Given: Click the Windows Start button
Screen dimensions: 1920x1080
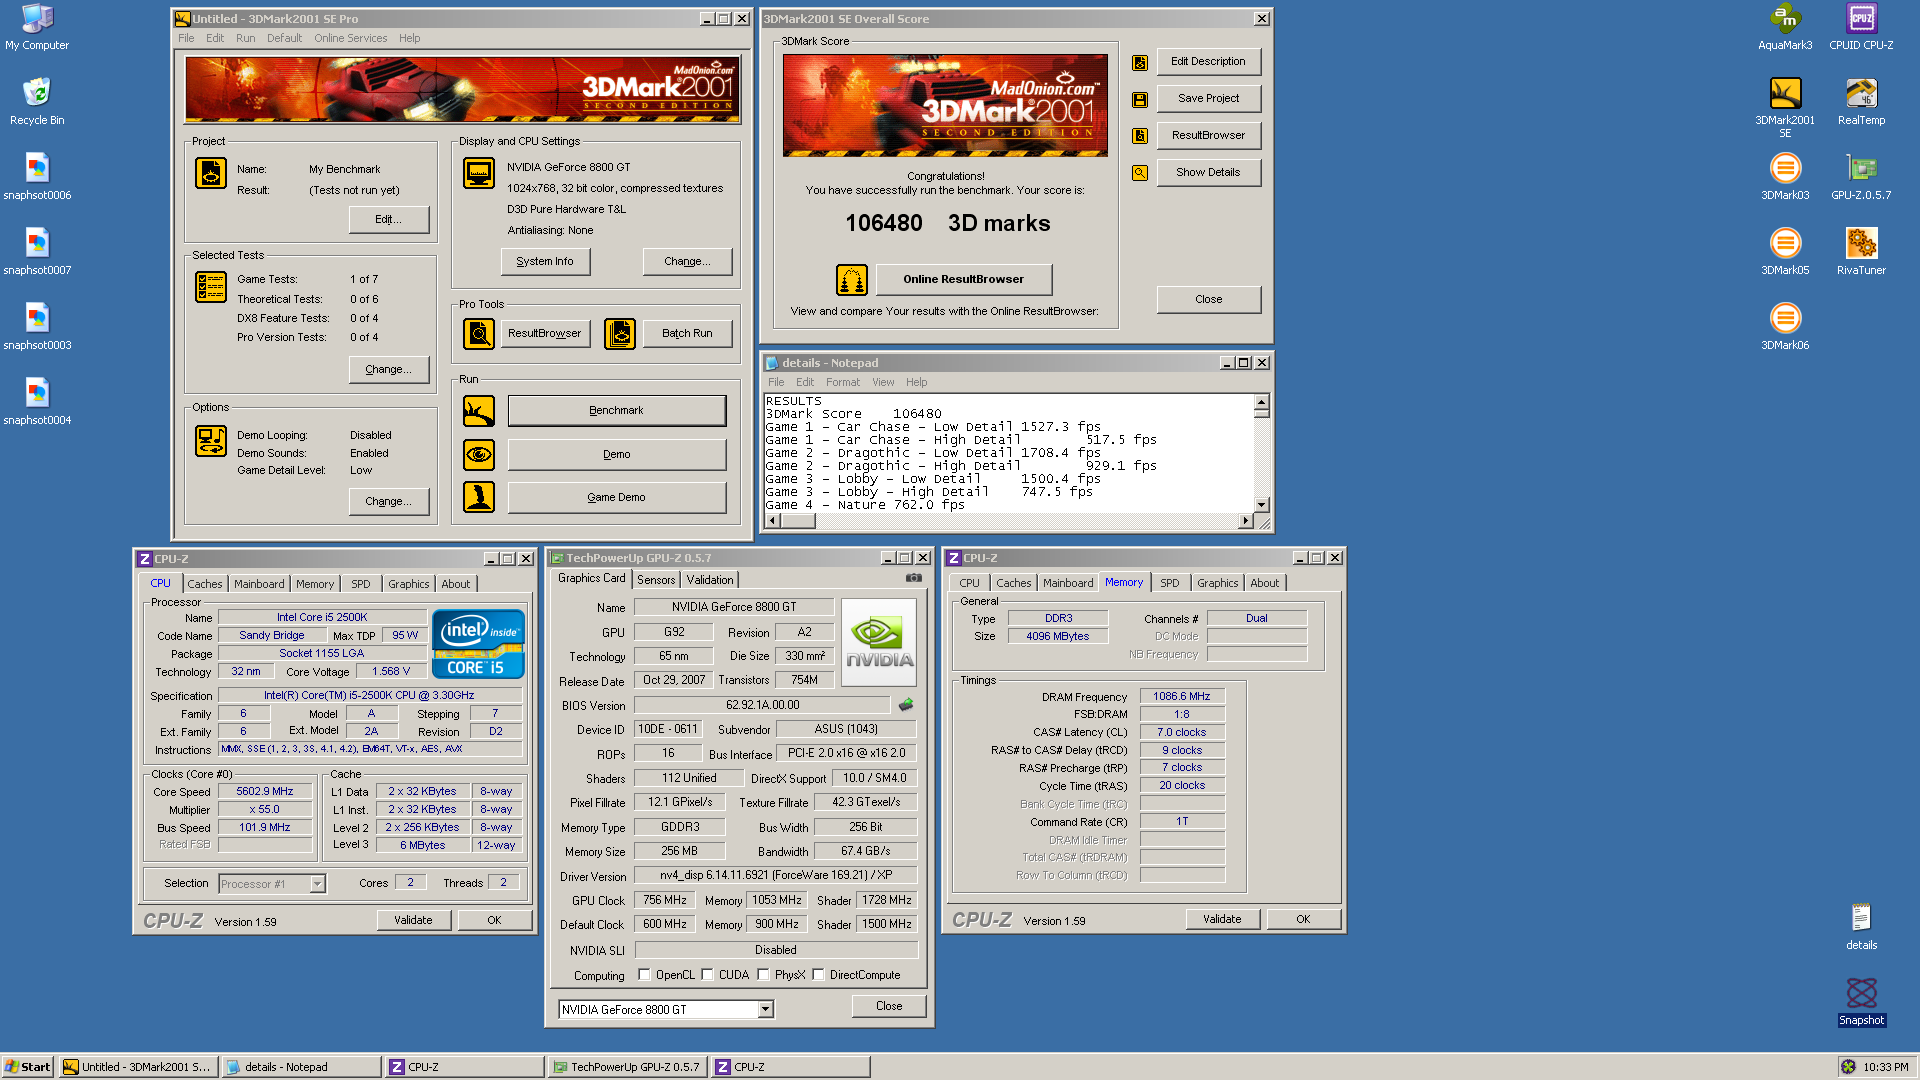Looking at the screenshot, I should tap(28, 1067).
